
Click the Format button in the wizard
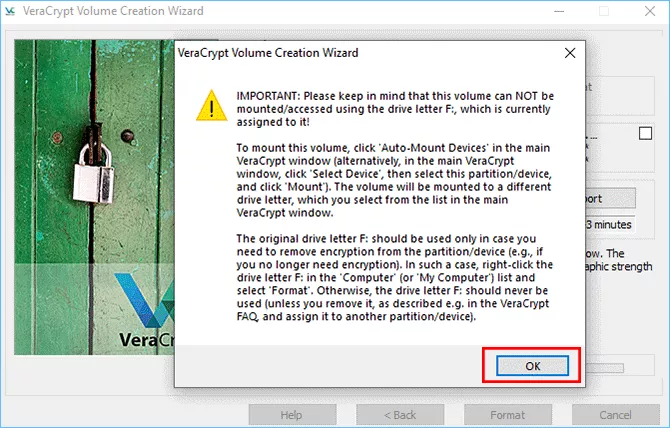(508, 415)
